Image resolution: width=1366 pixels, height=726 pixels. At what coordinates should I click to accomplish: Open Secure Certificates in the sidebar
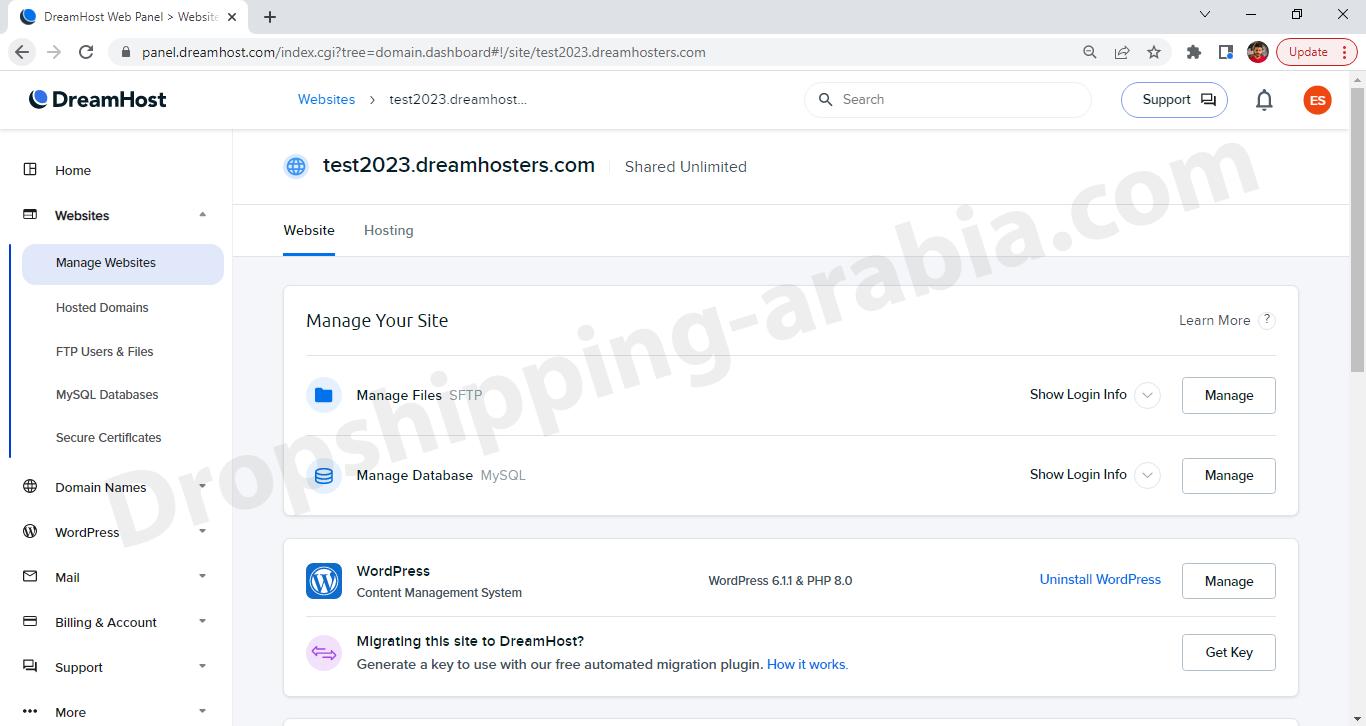(108, 438)
